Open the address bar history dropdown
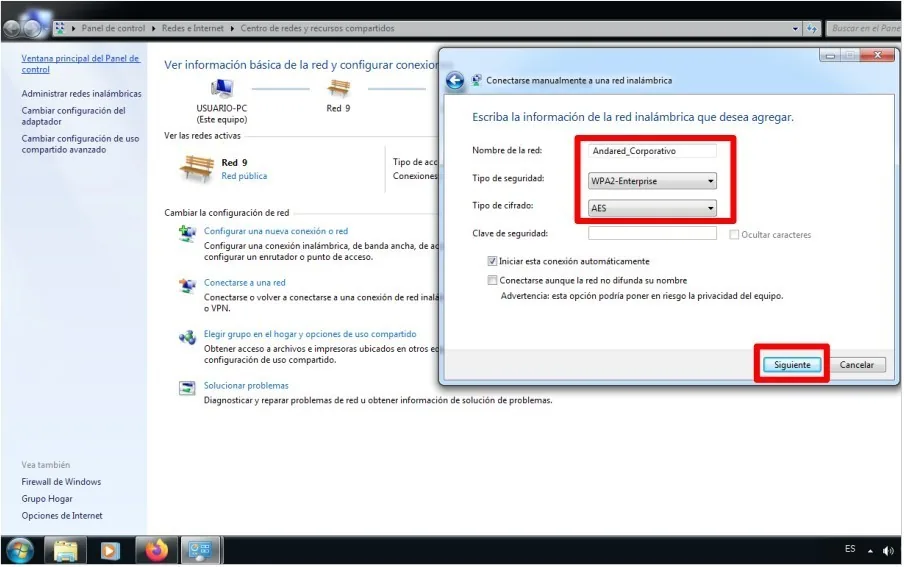The image size is (904, 567). click(x=796, y=28)
